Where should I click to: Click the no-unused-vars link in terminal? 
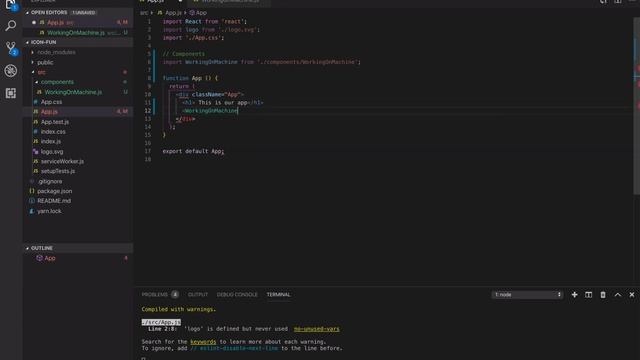point(316,329)
